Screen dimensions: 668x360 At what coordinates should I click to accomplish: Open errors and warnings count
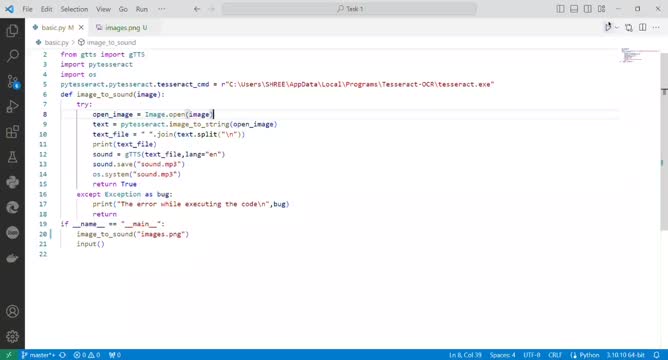tap(86, 355)
